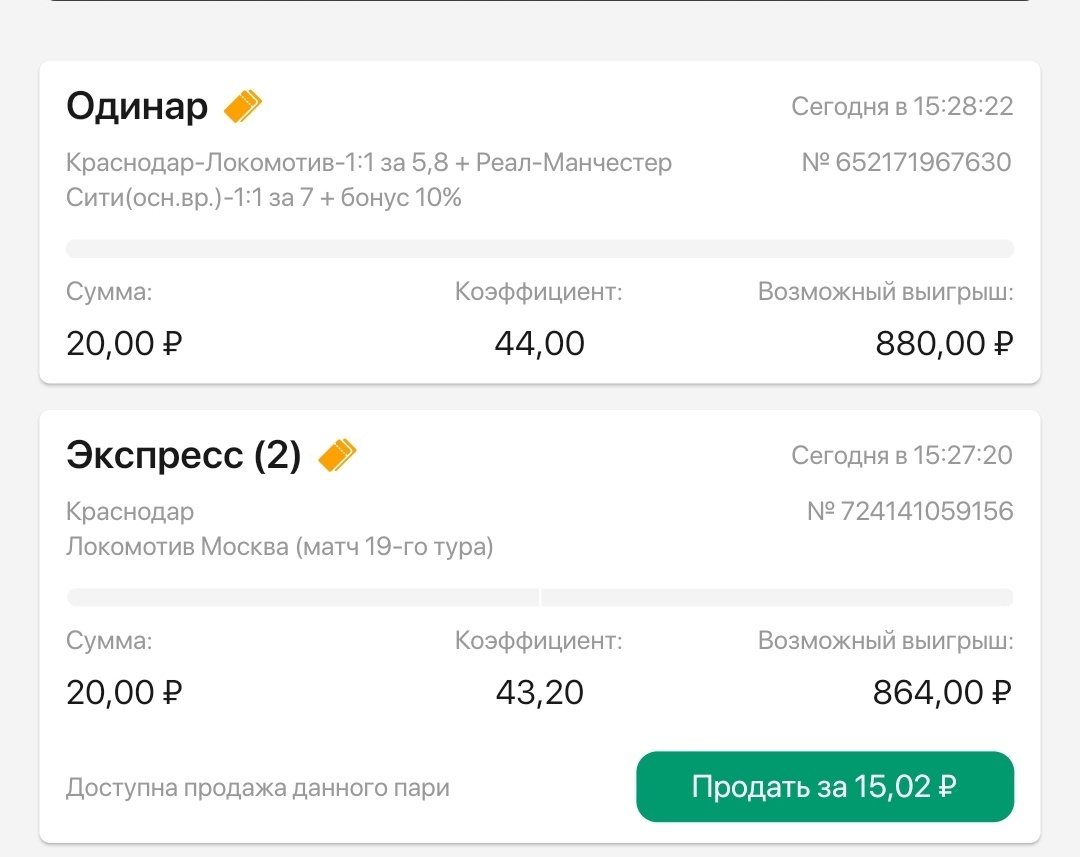Tap the 864,00 ₽ possible winnings amount

943,692
